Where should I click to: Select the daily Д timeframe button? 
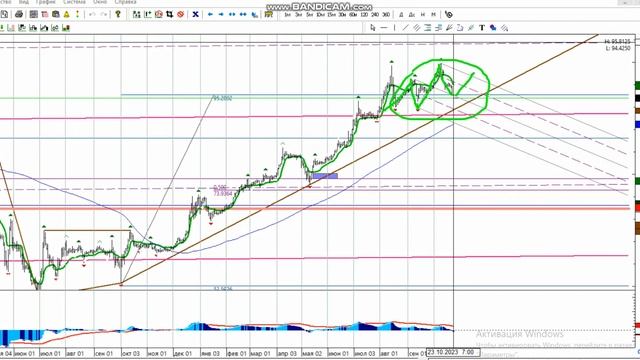[401, 15]
